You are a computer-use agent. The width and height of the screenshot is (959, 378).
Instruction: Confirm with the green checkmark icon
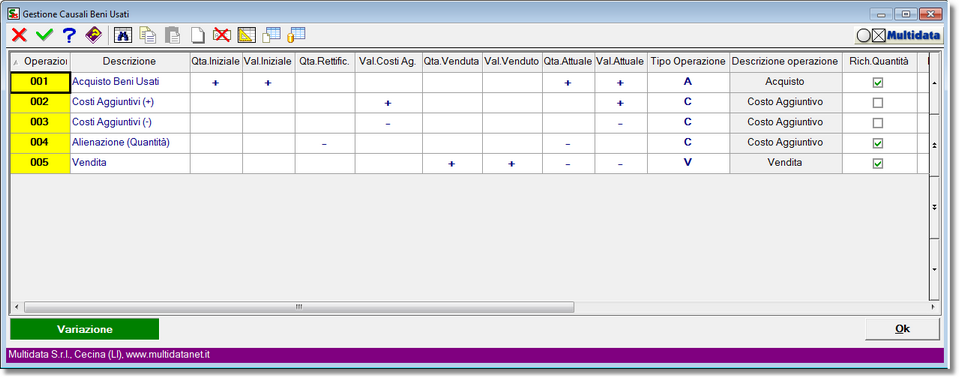click(x=43, y=35)
